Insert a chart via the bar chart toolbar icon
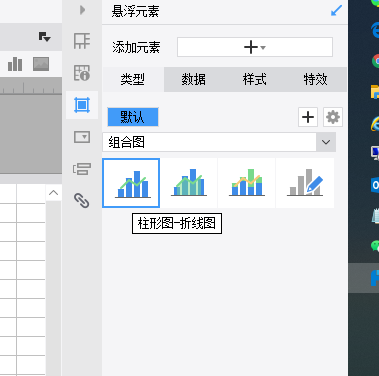This screenshot has width=379, height=376. click(15, 64)
